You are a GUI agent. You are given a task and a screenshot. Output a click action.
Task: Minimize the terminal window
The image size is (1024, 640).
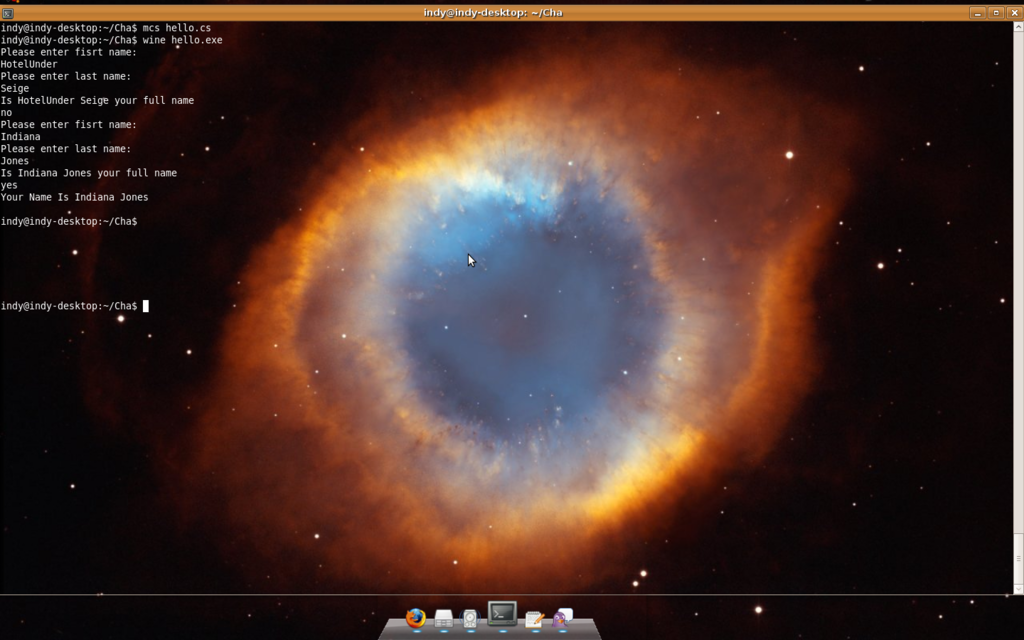pos(977,13)
